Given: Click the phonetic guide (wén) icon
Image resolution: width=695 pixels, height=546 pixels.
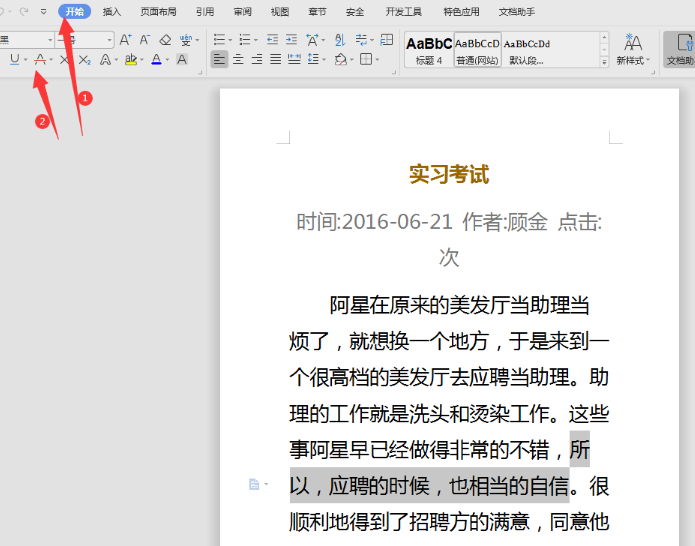Looking at the screenshot, I should tap(186, 40).
